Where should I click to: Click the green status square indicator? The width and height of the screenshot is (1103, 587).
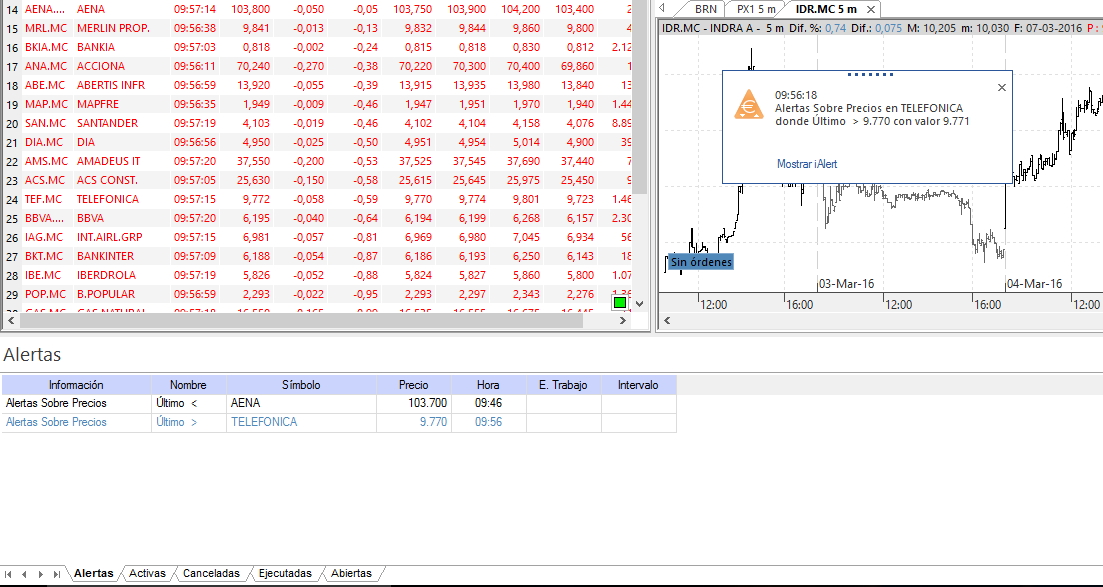click(620, 303)
